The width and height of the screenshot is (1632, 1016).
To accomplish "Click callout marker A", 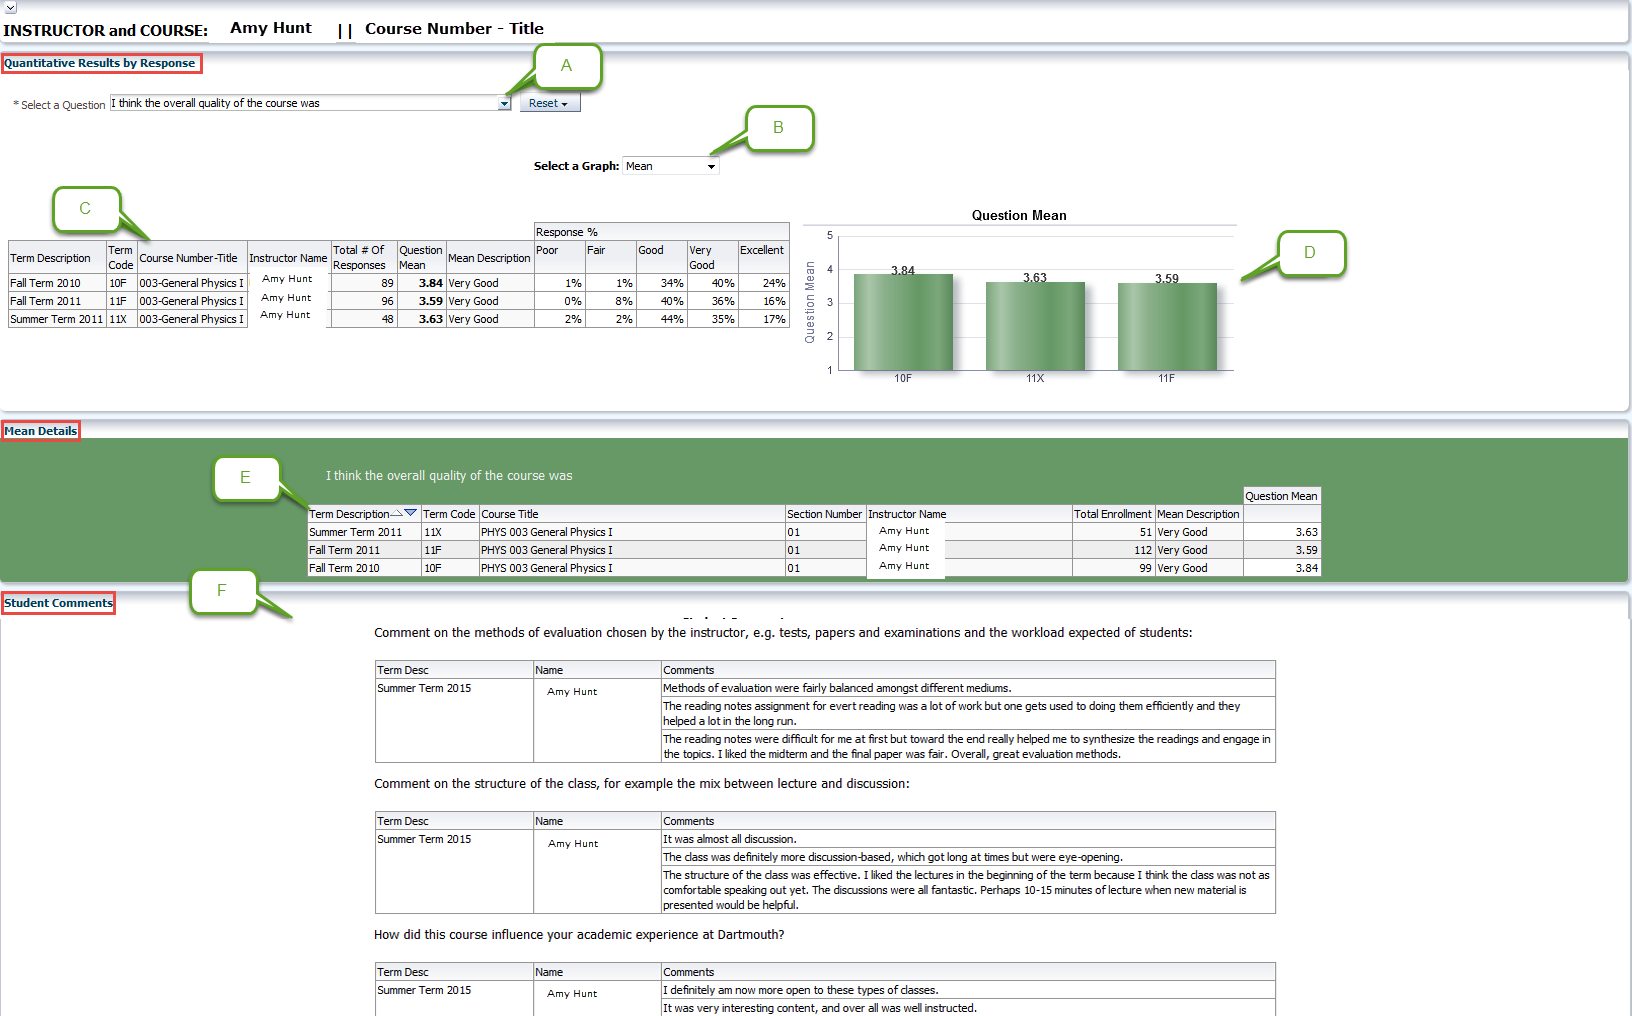I will (x=566, y=66).
